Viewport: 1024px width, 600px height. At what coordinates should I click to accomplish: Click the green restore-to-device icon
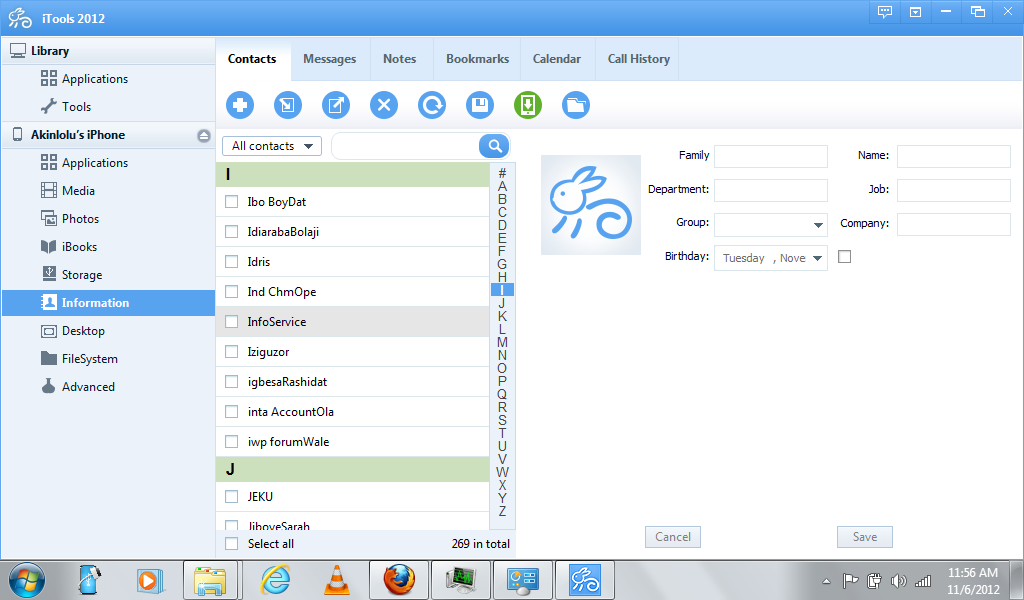(528, 105)
